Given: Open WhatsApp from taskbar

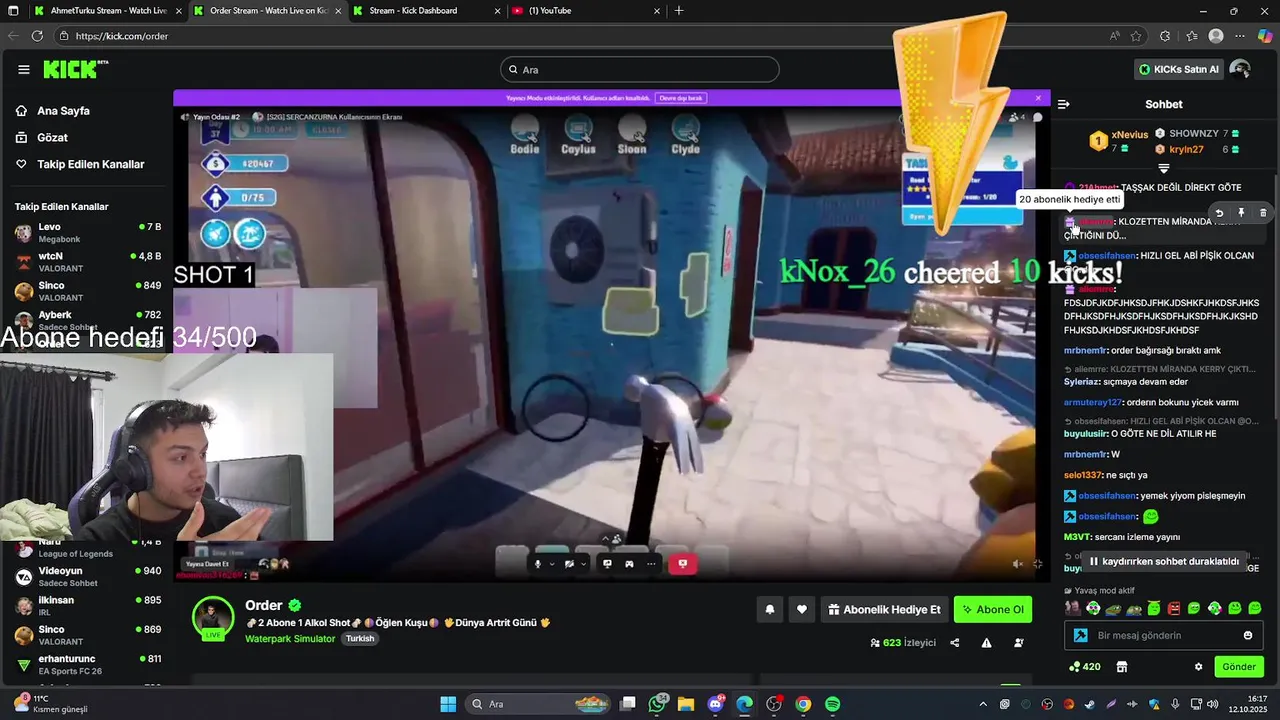Looking at the screenshot, I should tap(658, 704).
